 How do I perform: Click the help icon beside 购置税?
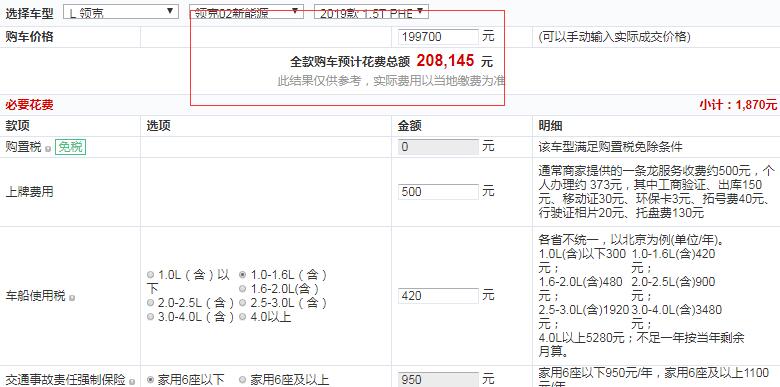(x=48, y=148)
